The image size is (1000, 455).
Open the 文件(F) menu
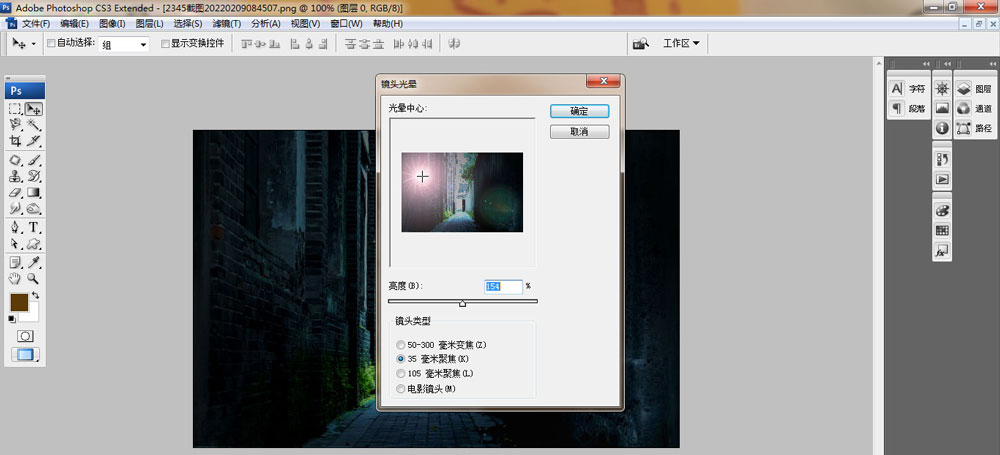(x=36, y=24)
